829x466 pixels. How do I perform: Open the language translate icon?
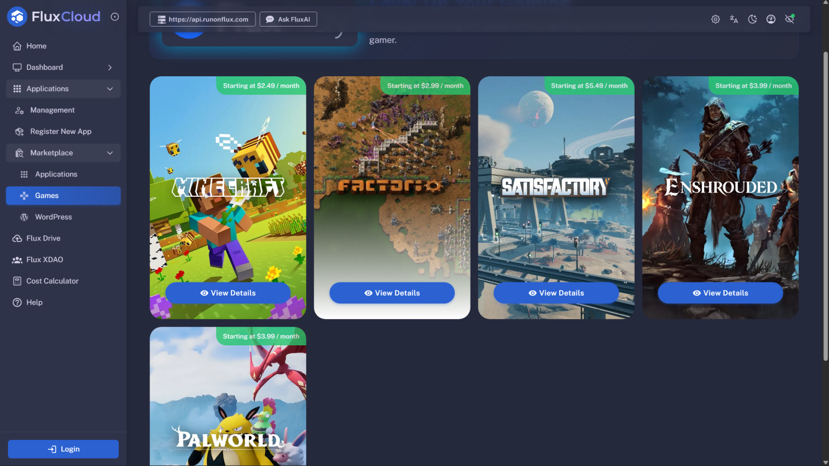point(734,19)
